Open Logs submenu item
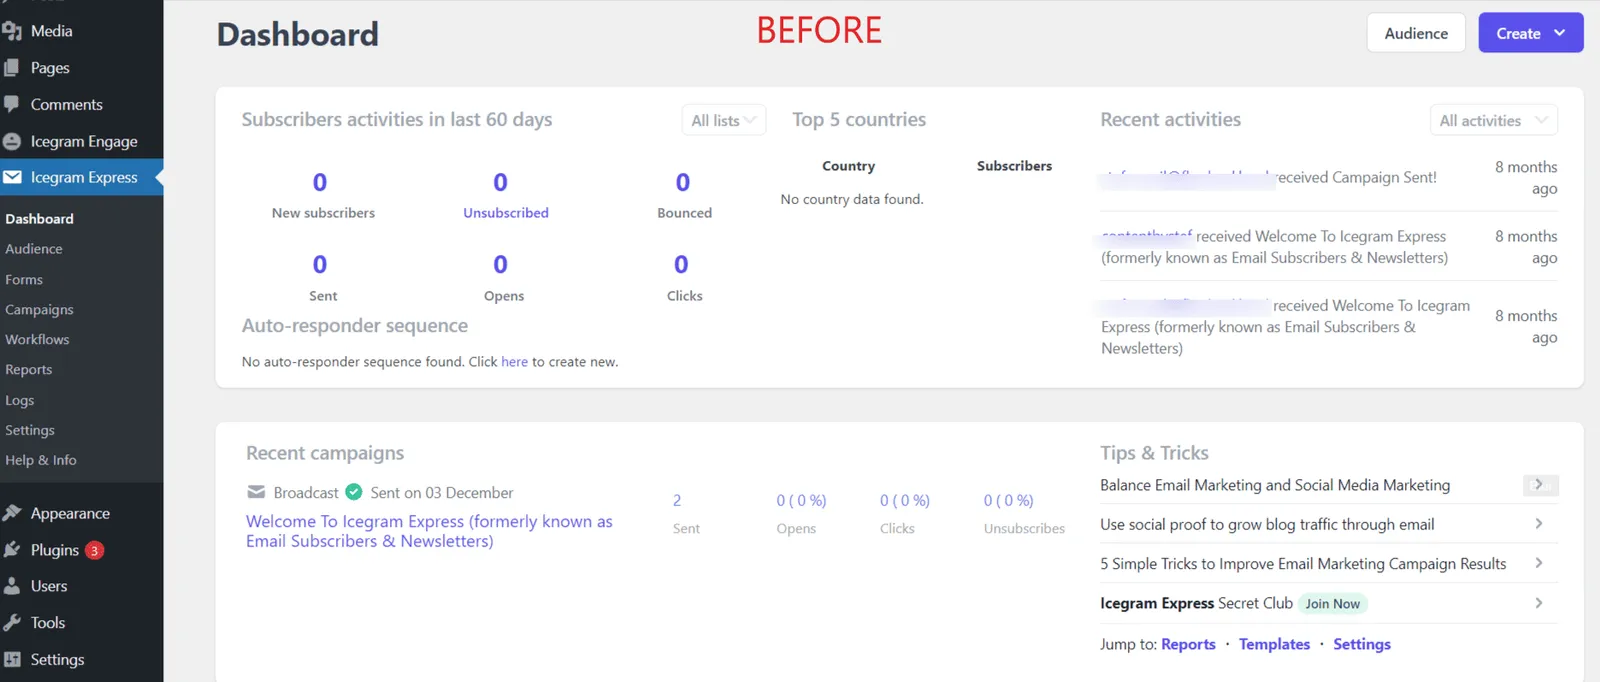1600x682 pixels. tap(20, 400)
